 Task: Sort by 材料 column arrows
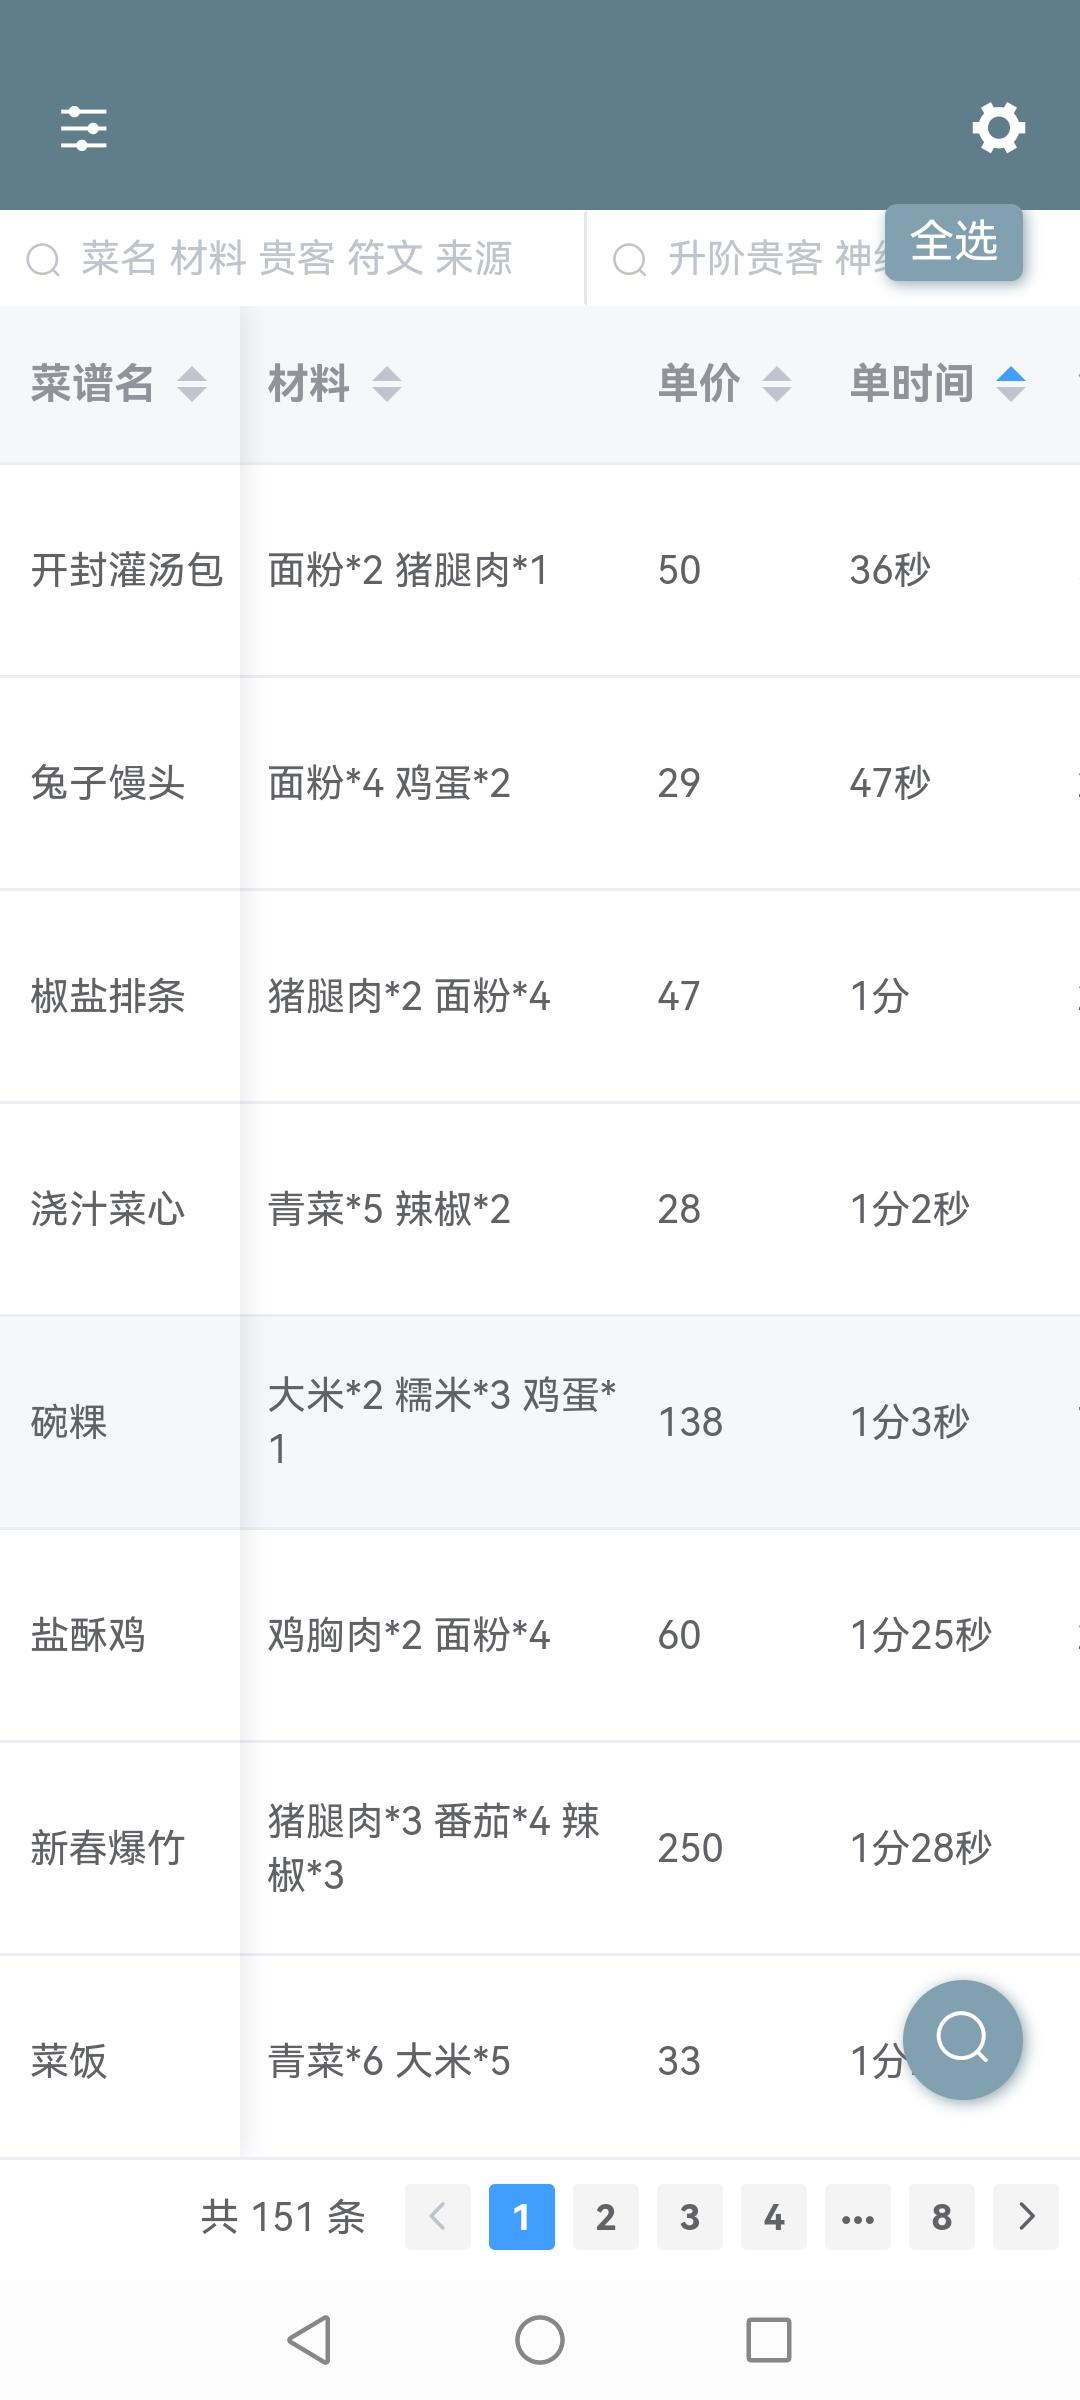pos(387,384)
